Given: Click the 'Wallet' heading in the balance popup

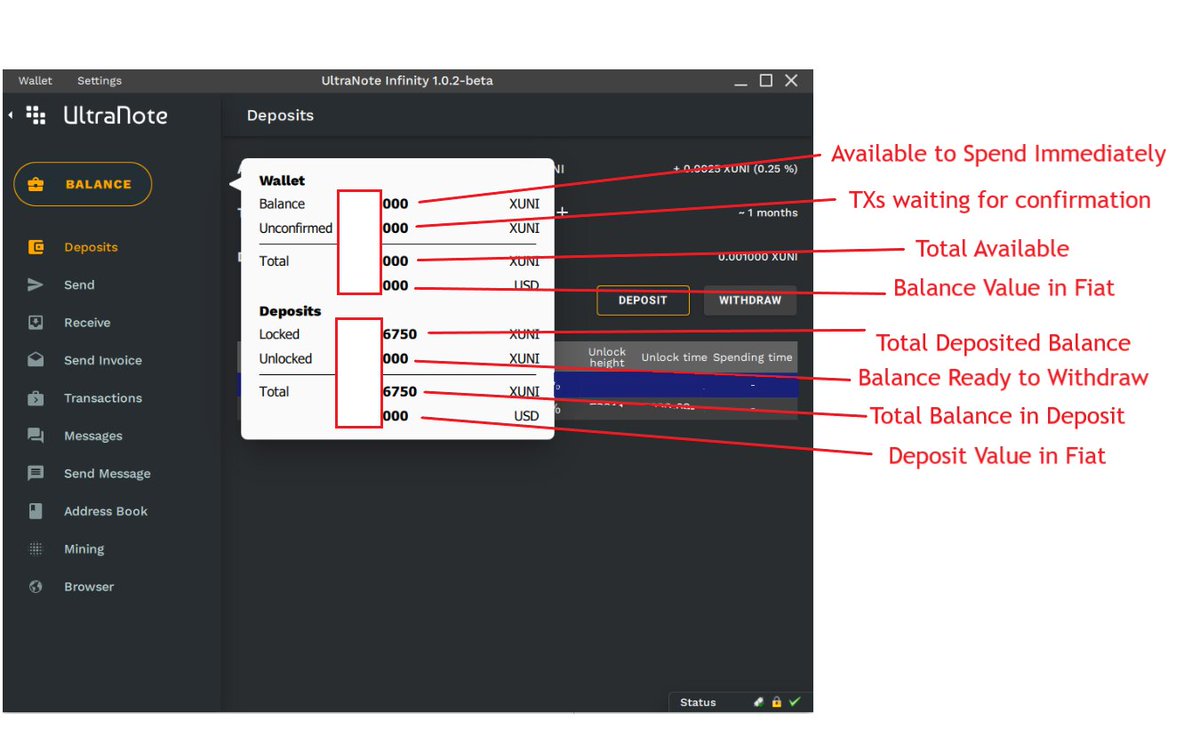Looking at the screenshot, I should tap(282, 181).
